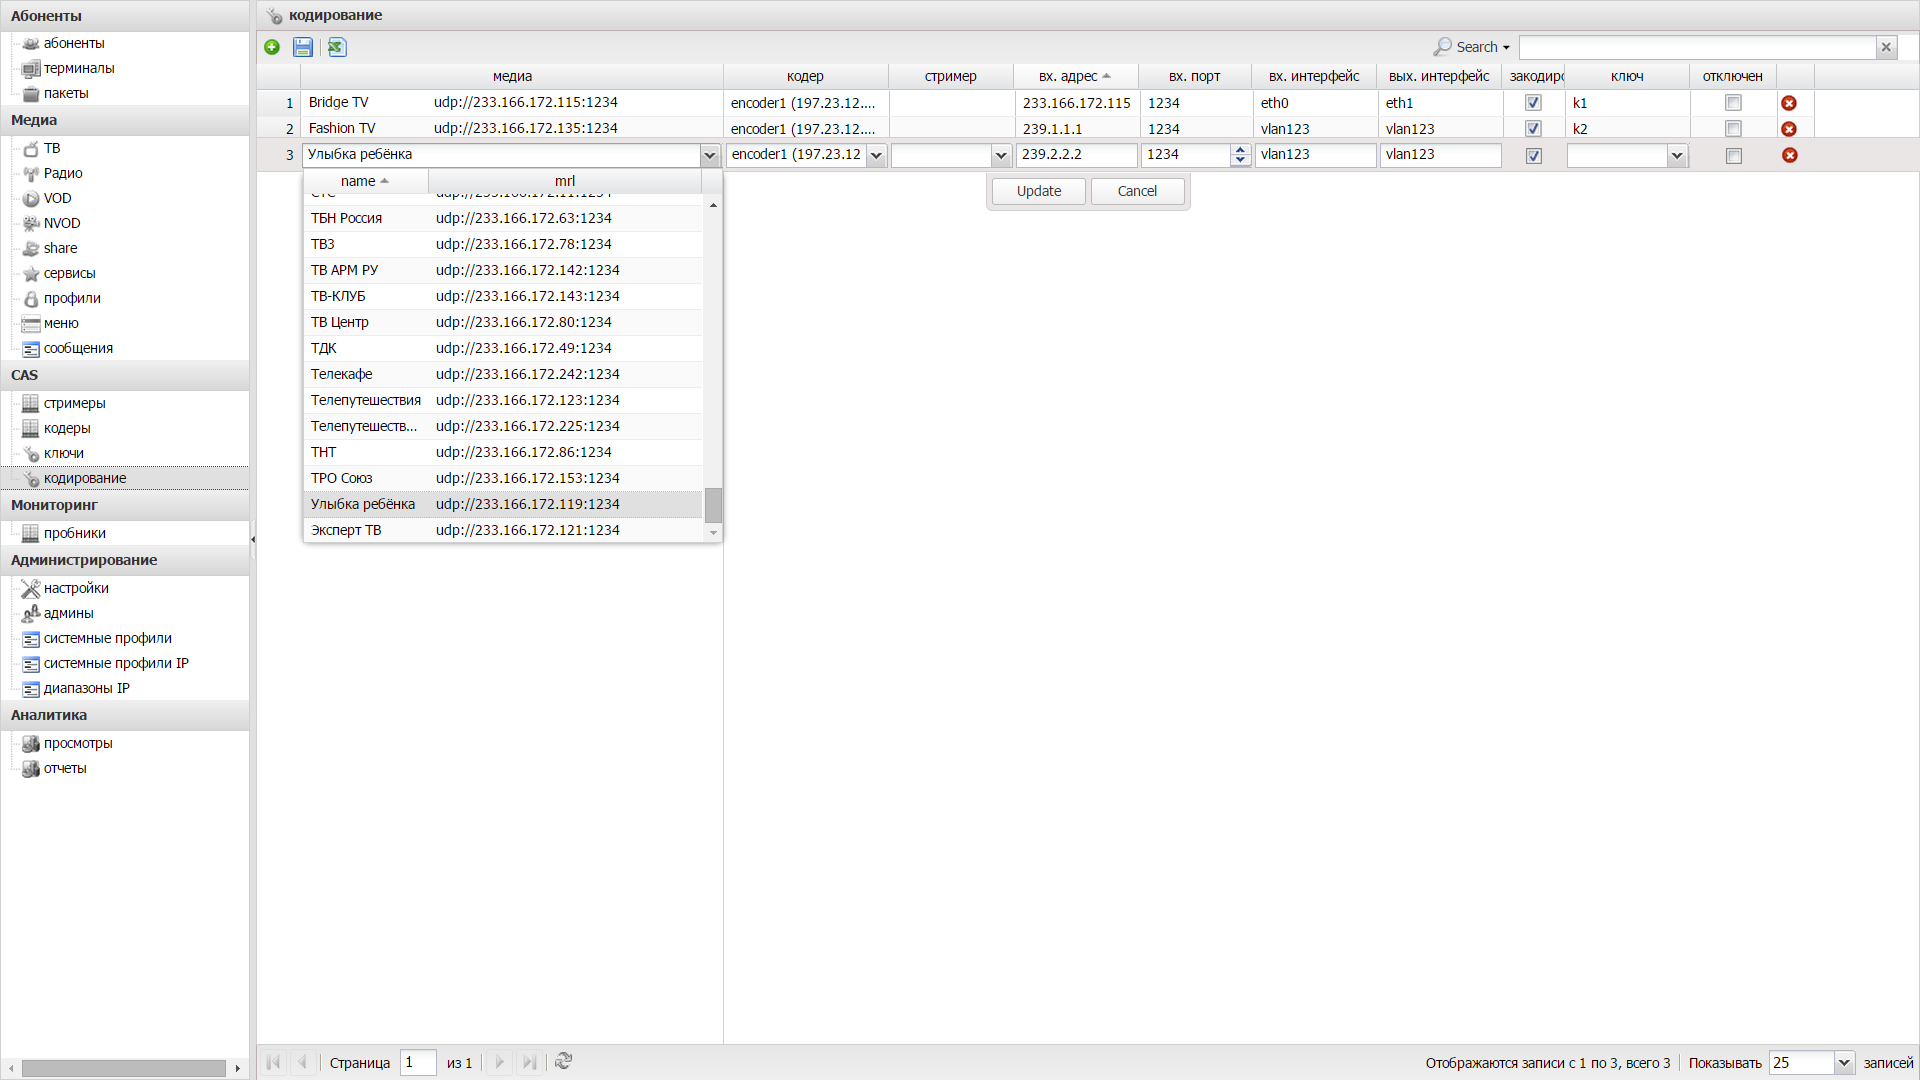Click the Cancel button to discard changes

[x=1137, y=190]
